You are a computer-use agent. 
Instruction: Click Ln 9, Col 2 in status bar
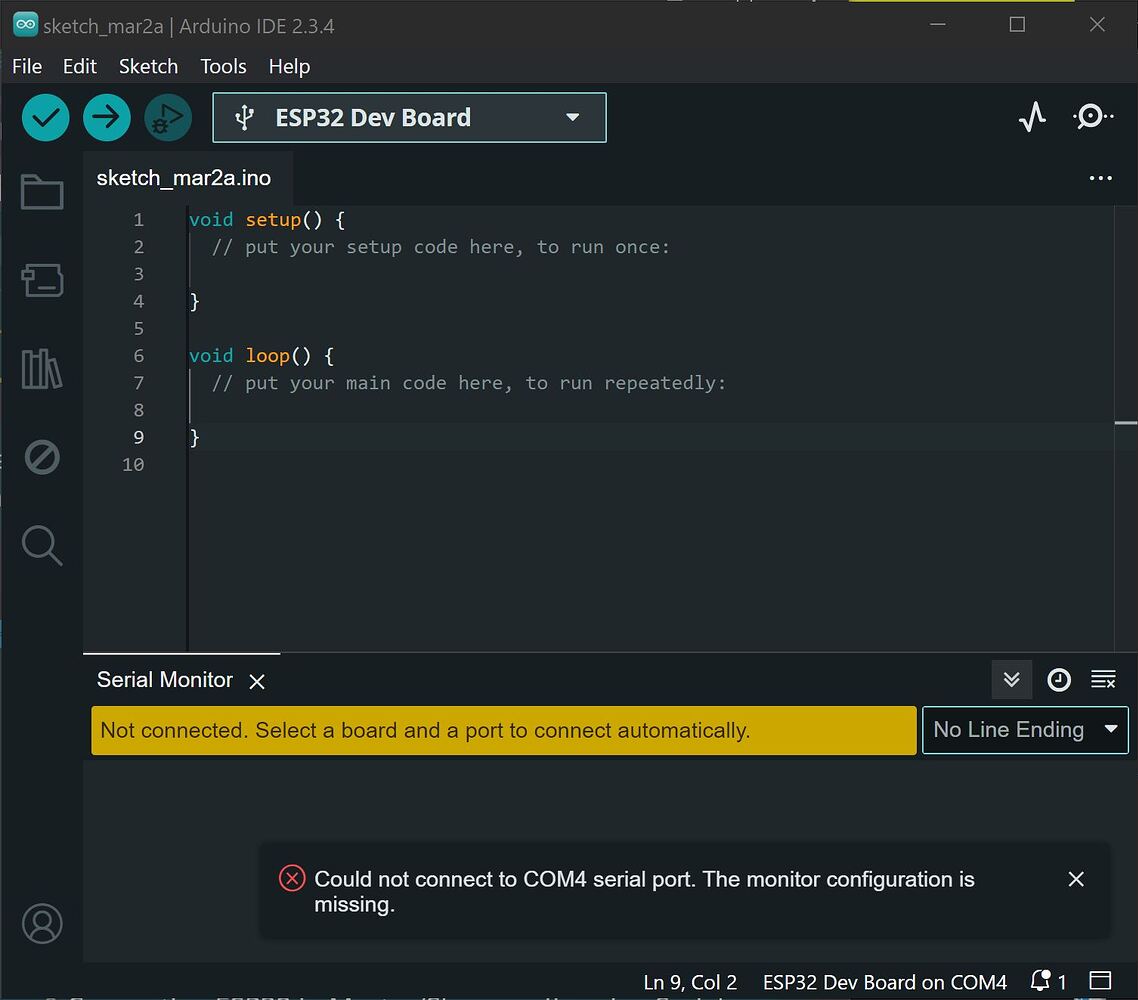point(690,982)
